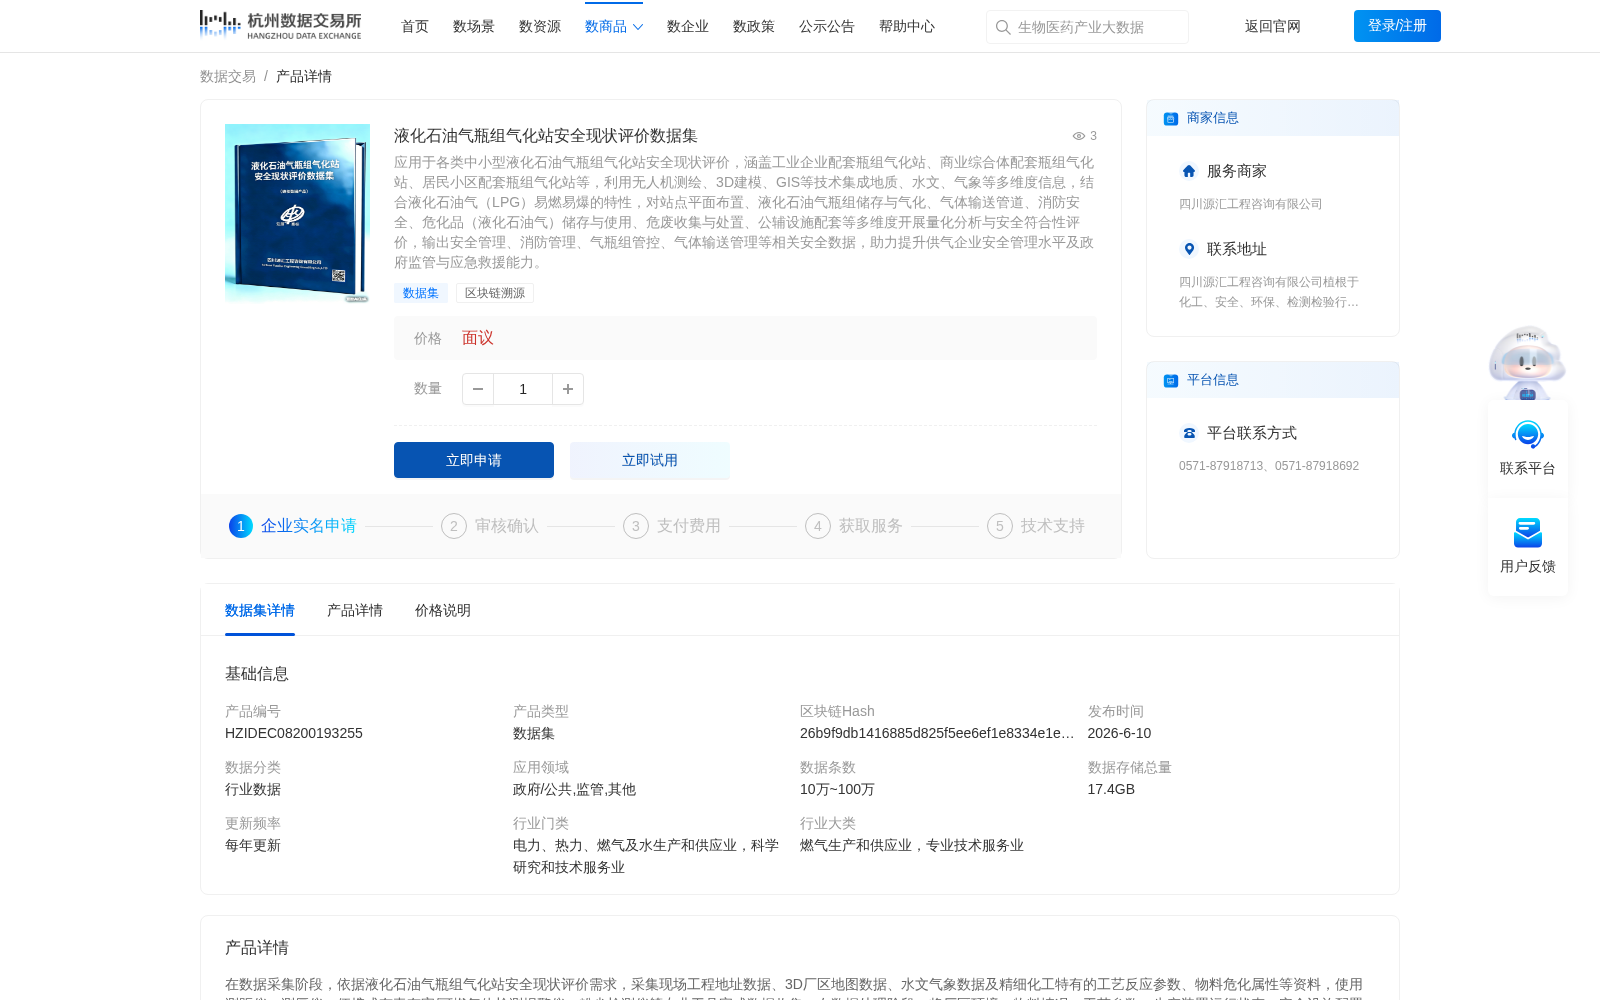The width and height of the screenshot is (1600, 1000).
Task: Expand the 数商品 dropdown chevron
Action: [638, 27]
